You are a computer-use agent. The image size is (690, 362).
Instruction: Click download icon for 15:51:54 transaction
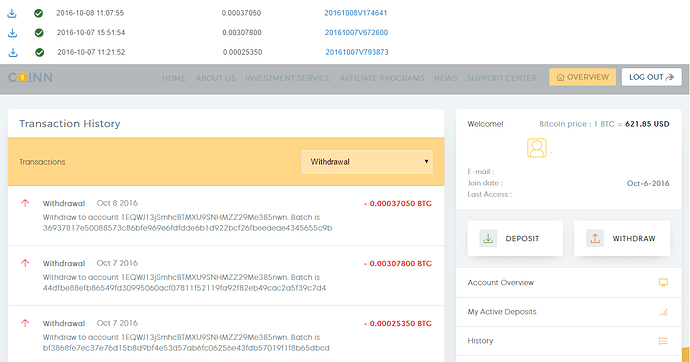tap(13, 33)
